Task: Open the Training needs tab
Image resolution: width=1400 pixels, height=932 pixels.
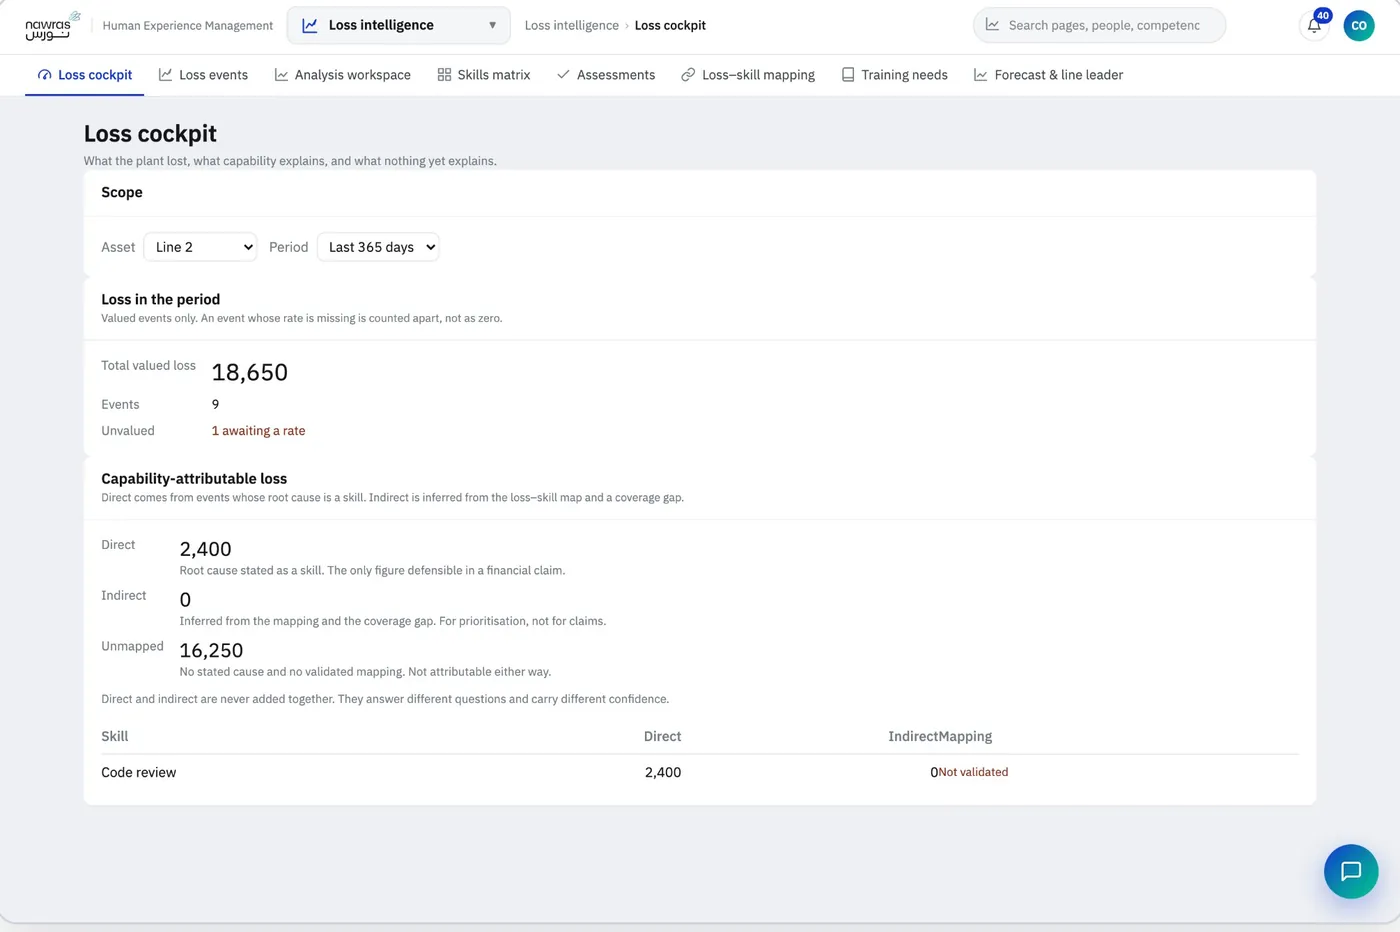Action: [895, 75]
